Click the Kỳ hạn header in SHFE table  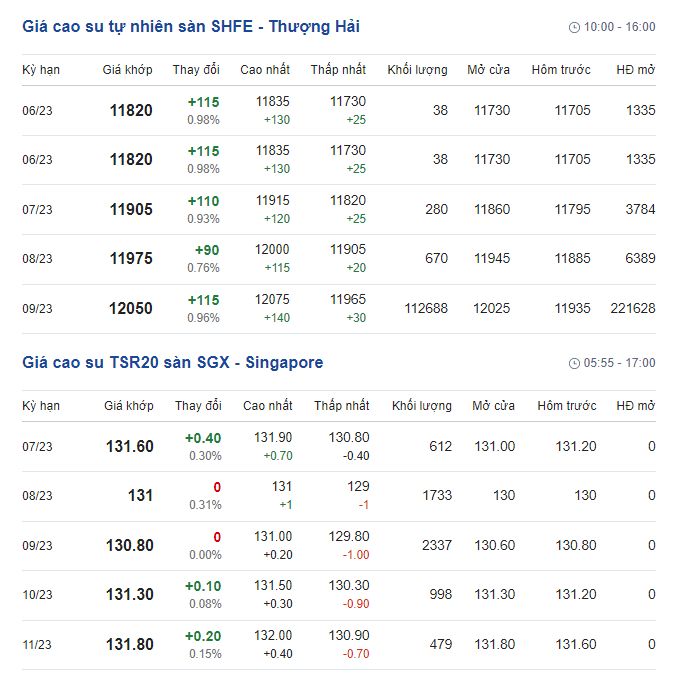click(41, 70)
